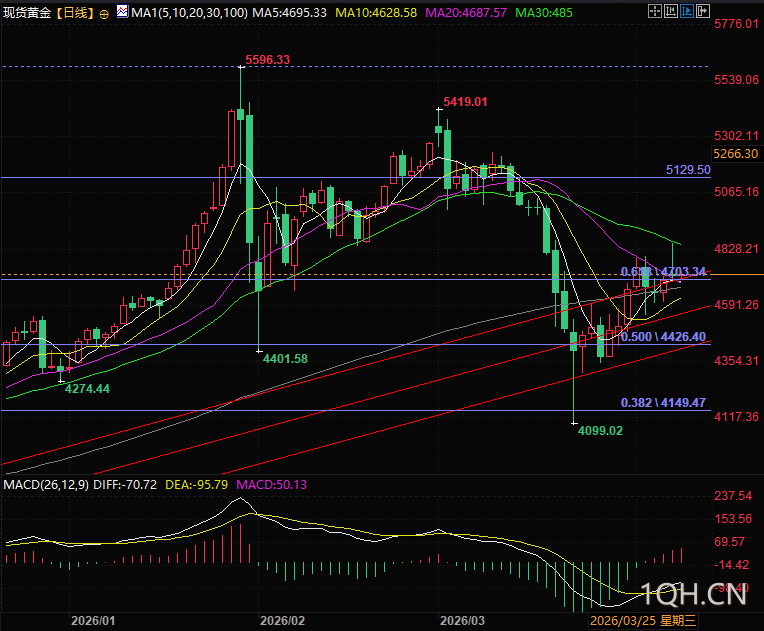
Task: Click the 2026/03 time axis label
Action: 462,620
